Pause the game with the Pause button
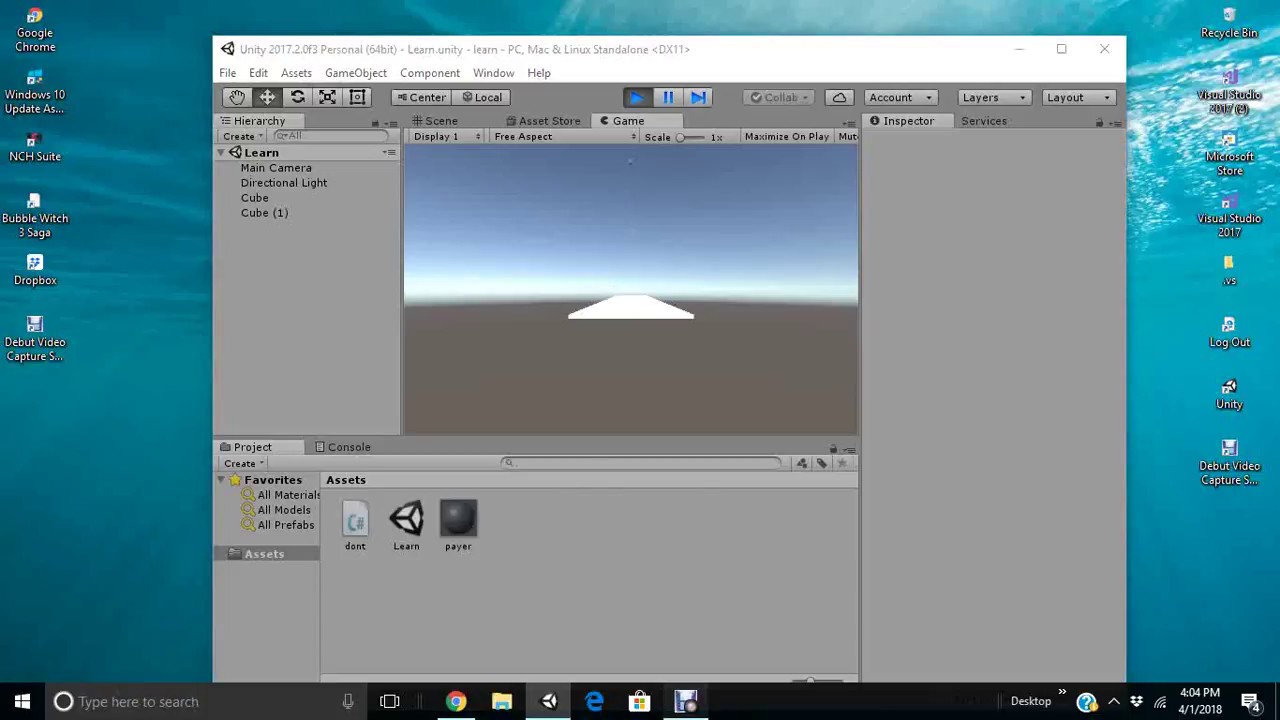 [x=668, y=97]
